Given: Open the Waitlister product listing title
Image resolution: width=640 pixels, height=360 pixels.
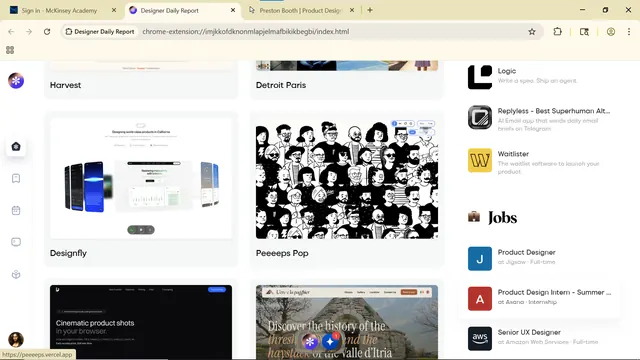Looking at the screenshot, I should click(x=513, y=154).
